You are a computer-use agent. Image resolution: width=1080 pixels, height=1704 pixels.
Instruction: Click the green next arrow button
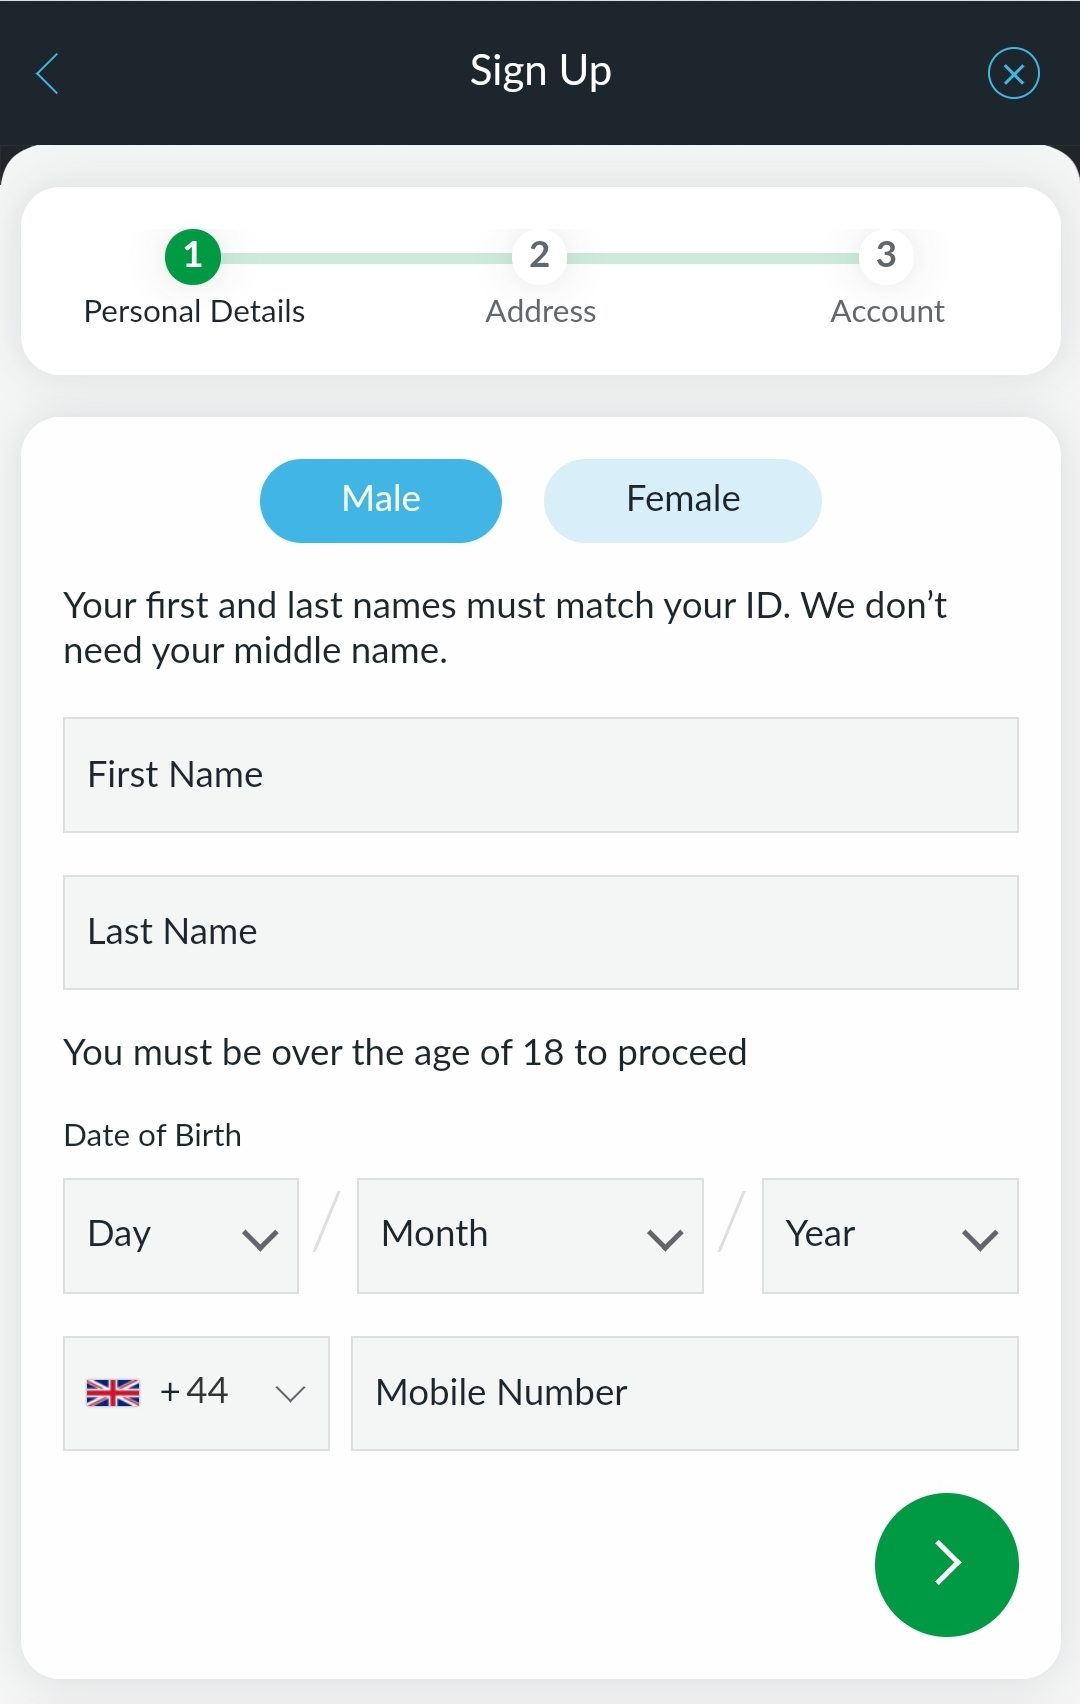tap(946, 1564)
